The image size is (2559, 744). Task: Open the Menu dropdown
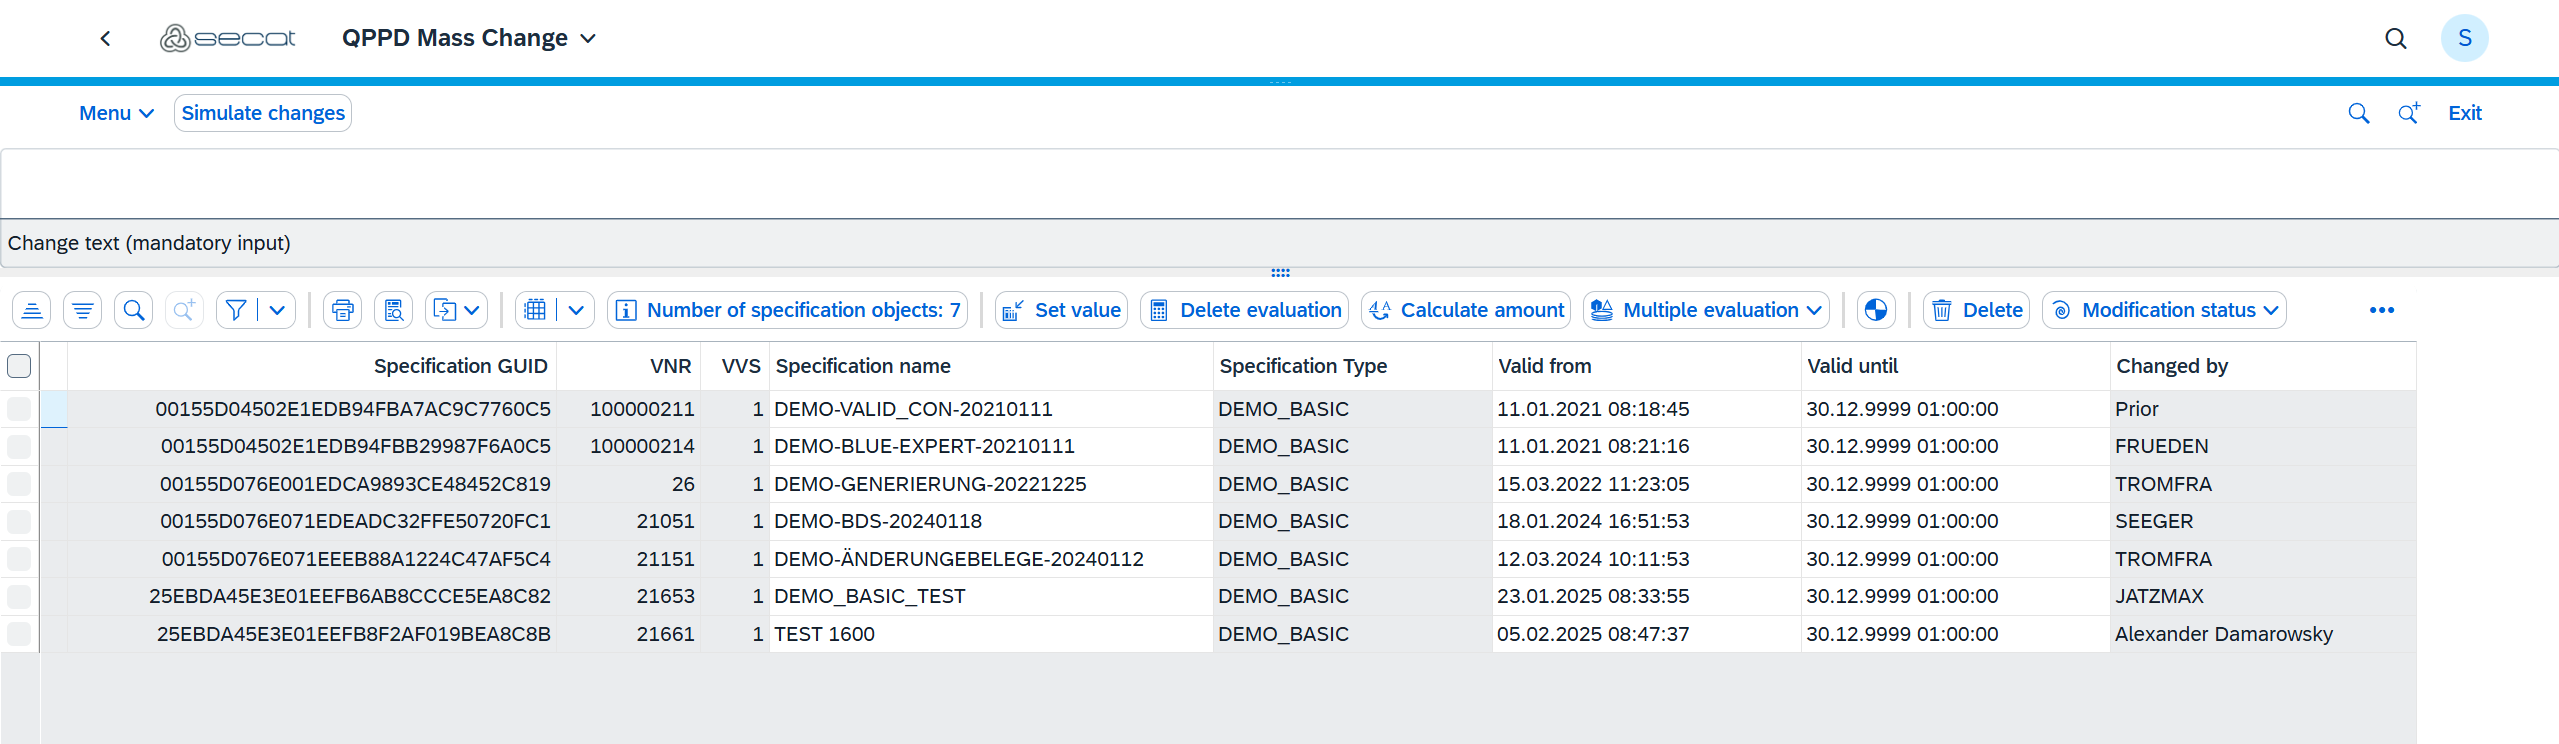point(116,113)
